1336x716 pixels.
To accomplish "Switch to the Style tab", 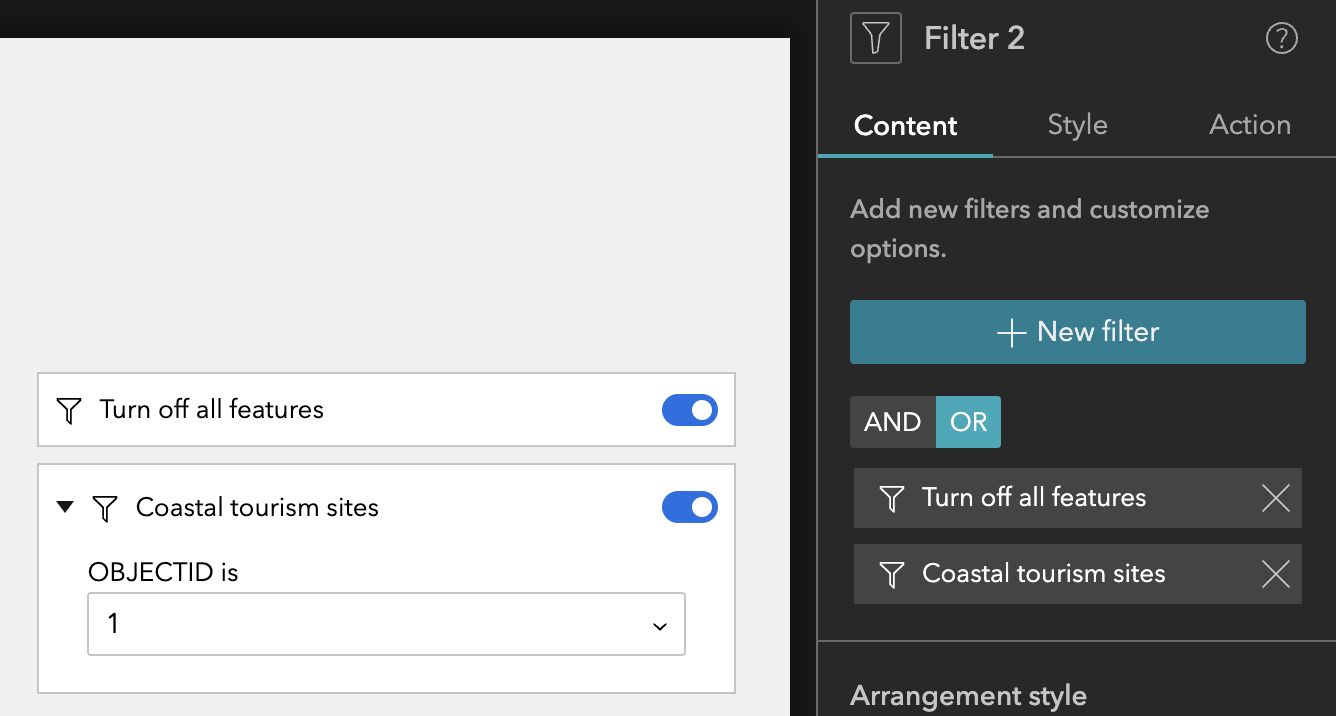I will 1077,125.
